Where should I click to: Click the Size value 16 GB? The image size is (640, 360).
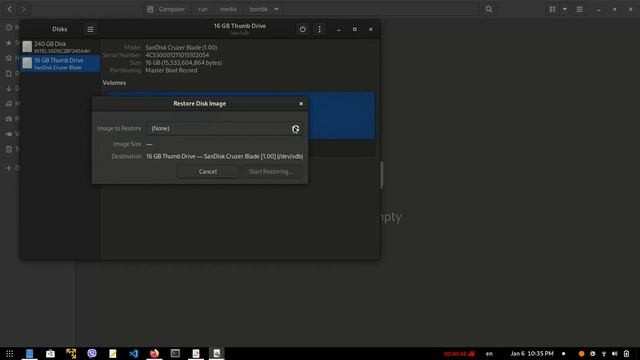coord(184,63)
